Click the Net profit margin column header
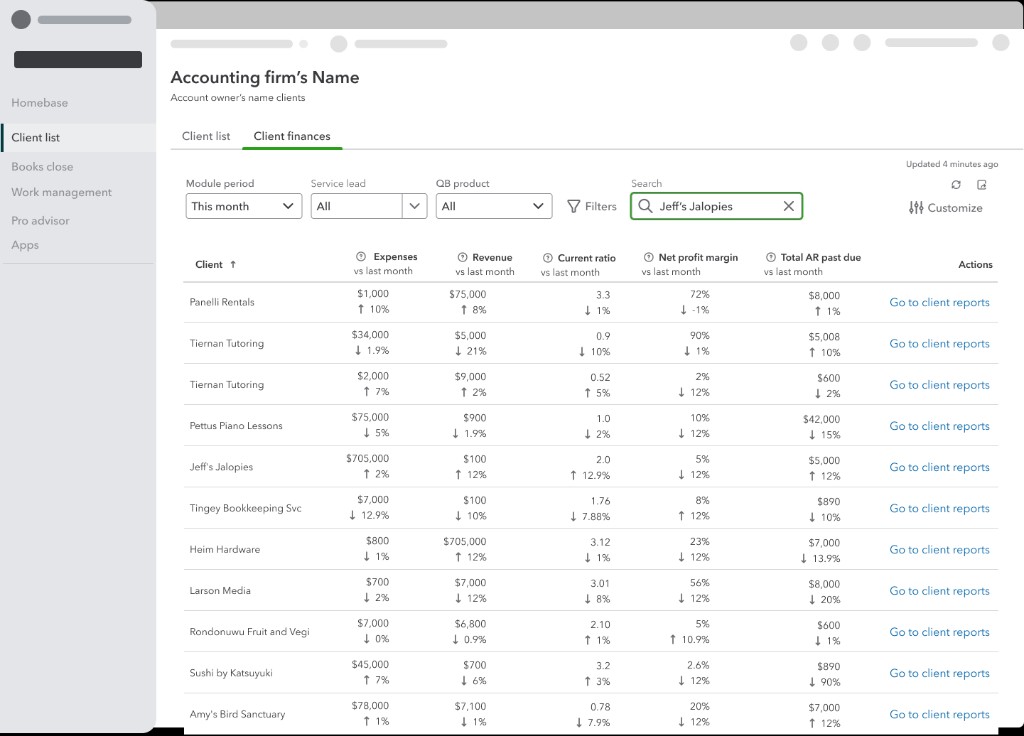 (698, 257)
